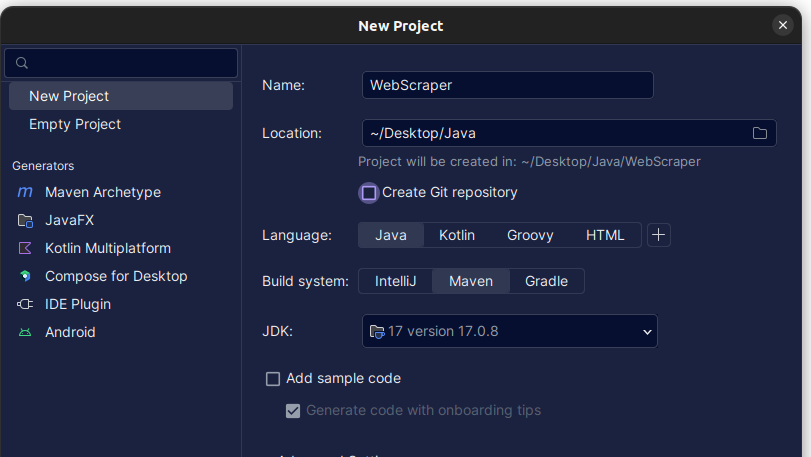Screen dimensions: 811x457
Task: Click the 'JDK:' label
Action: tap(277, 331)
